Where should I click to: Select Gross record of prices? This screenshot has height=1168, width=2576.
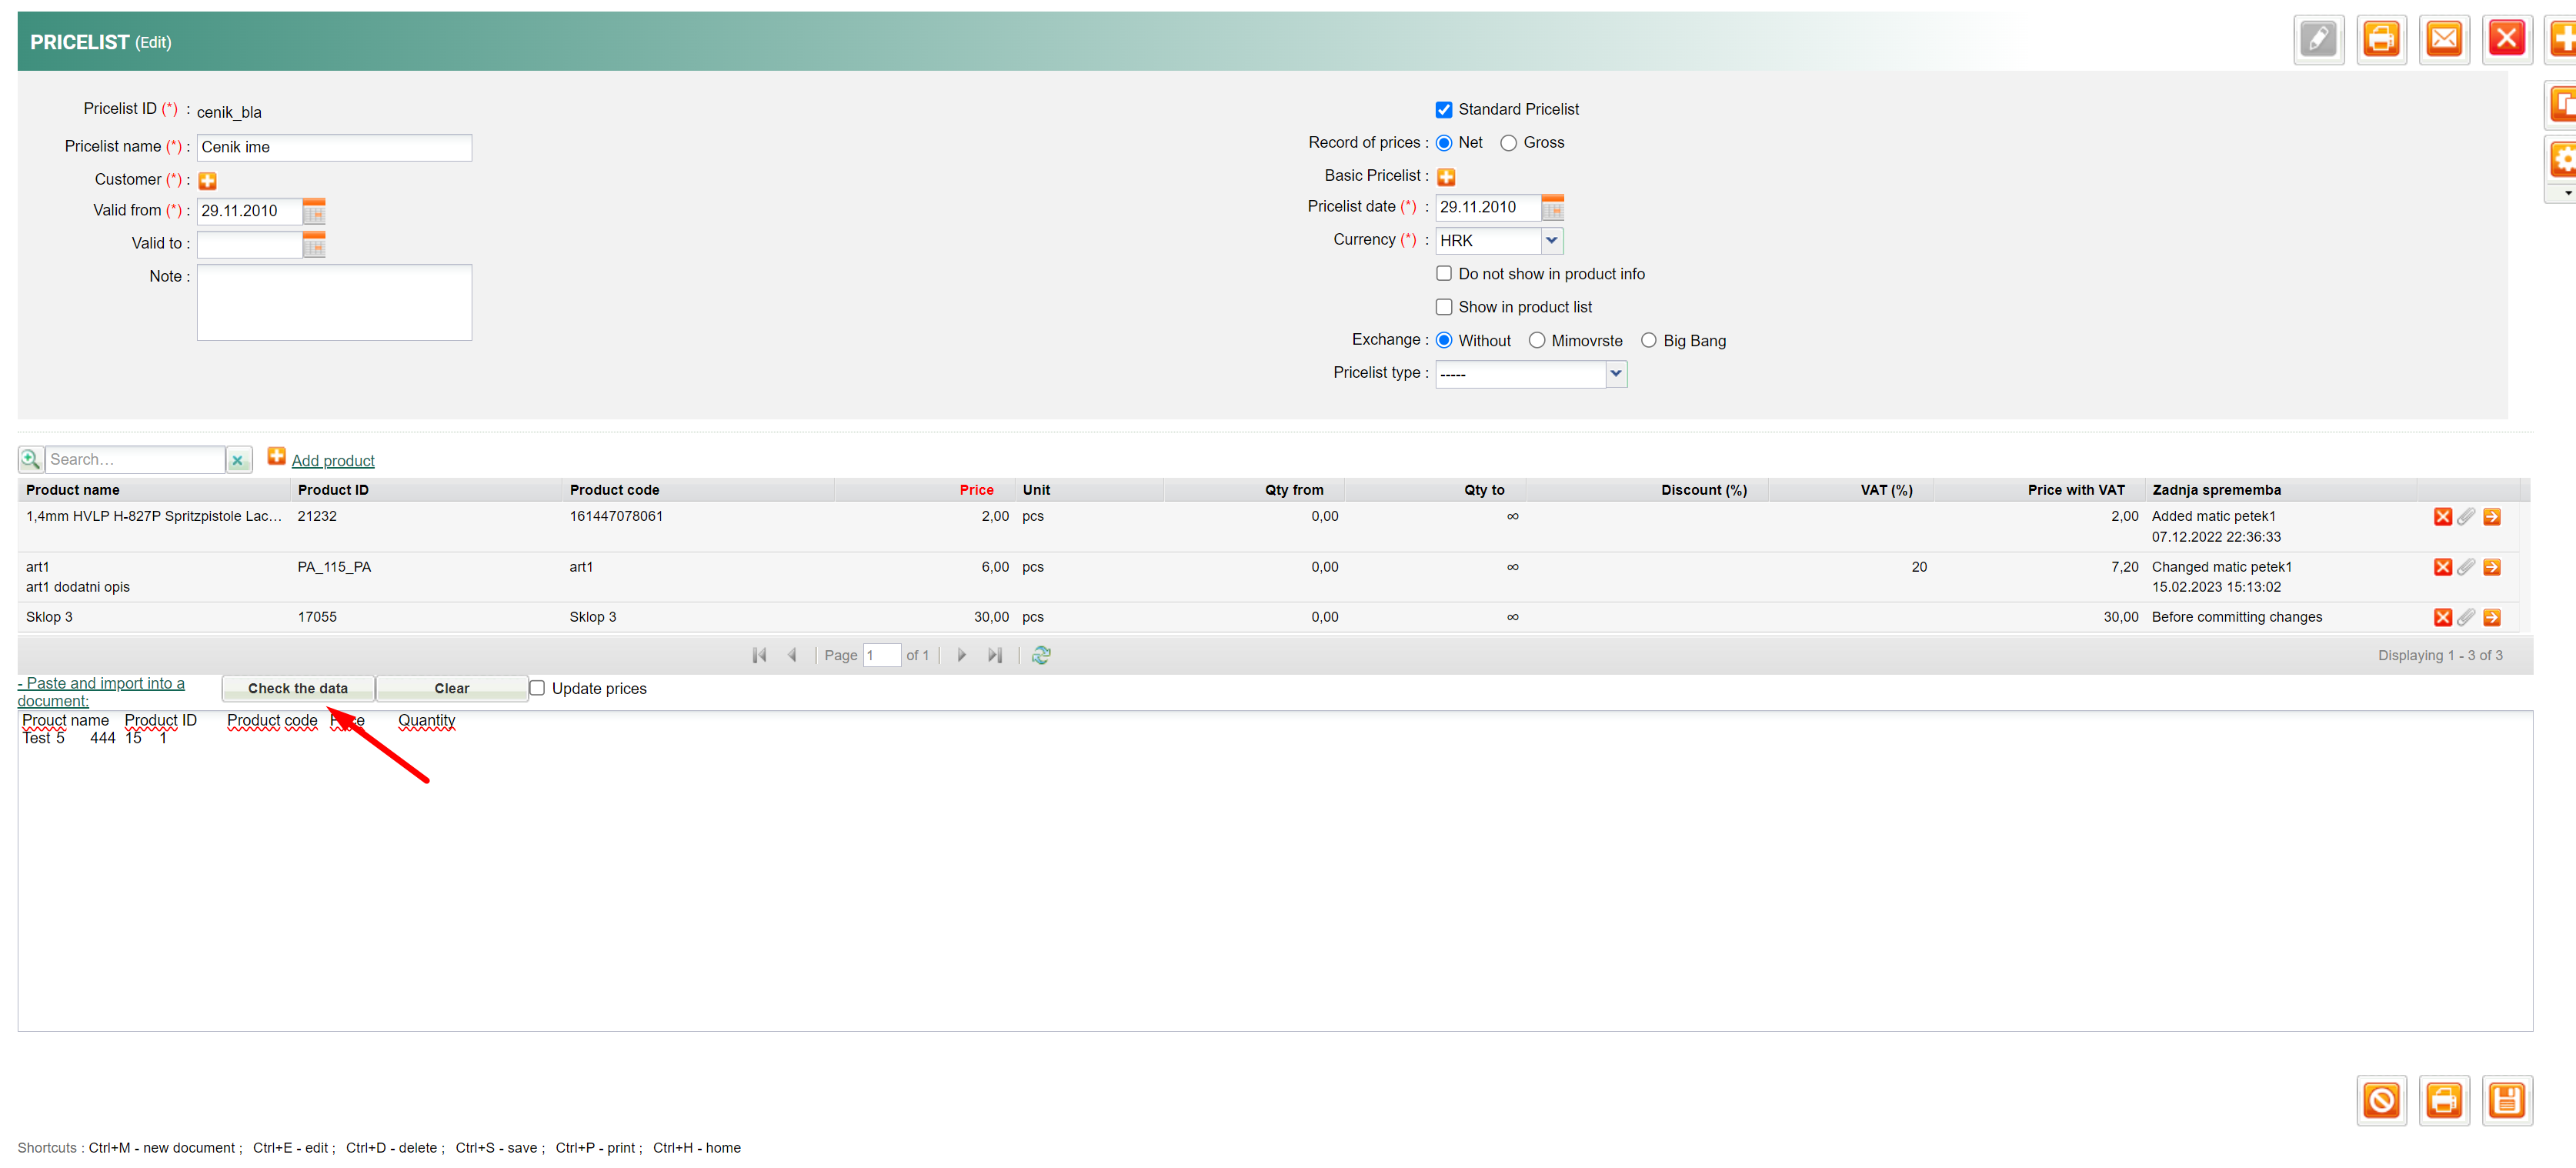1508,143
